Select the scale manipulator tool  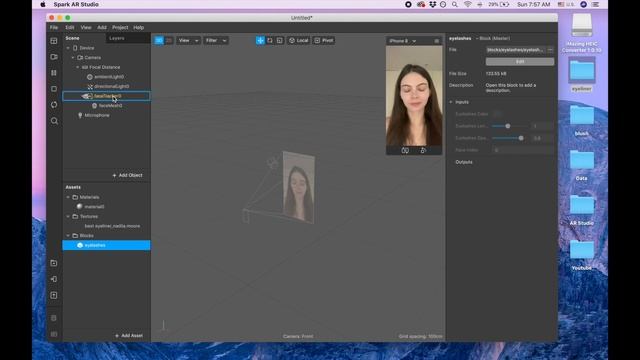pos(280,40)
